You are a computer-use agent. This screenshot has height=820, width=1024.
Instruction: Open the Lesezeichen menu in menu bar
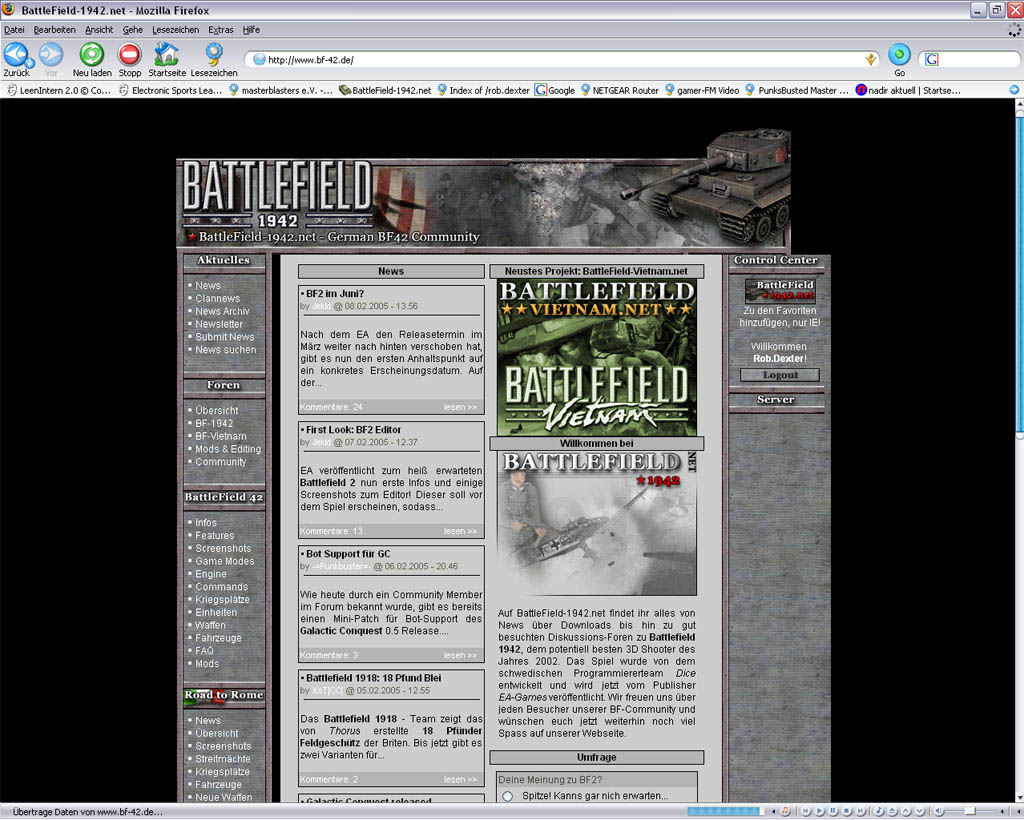click(176, 30)
